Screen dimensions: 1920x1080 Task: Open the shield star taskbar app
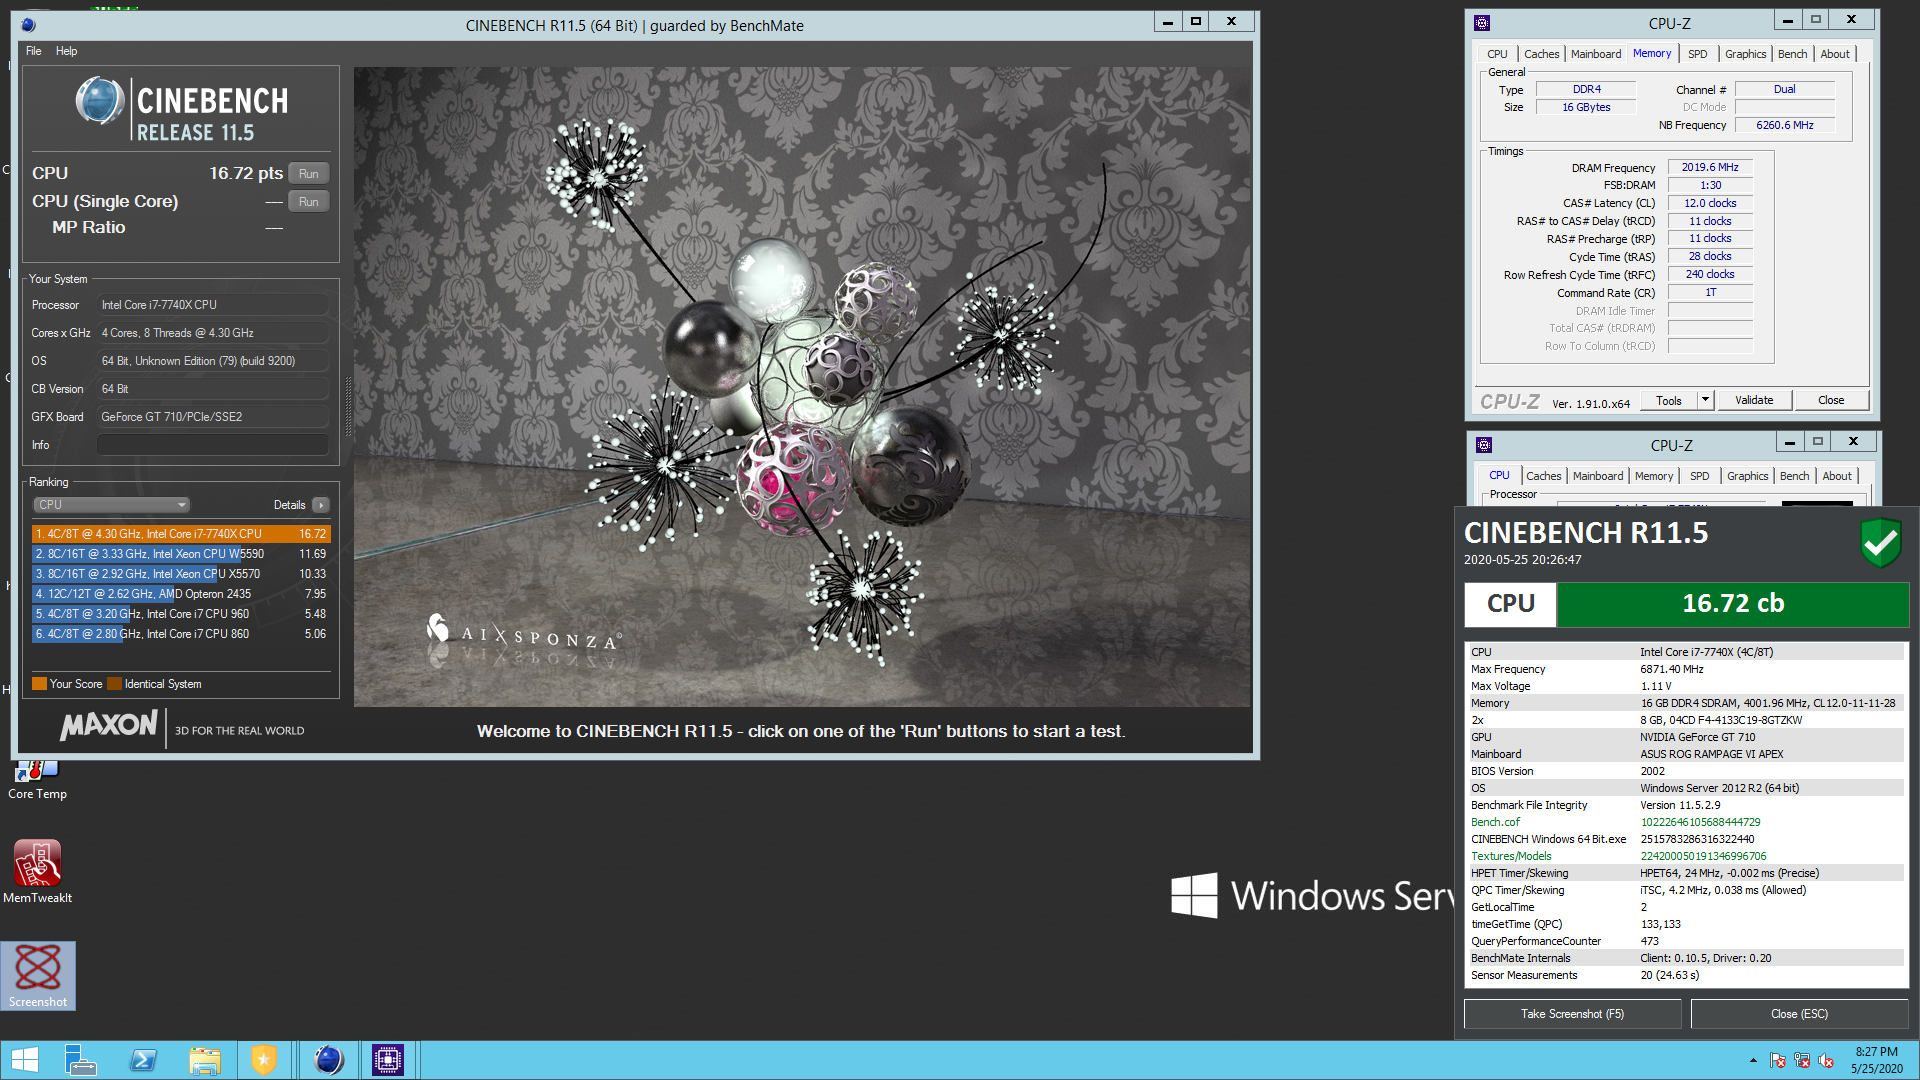264,1060
